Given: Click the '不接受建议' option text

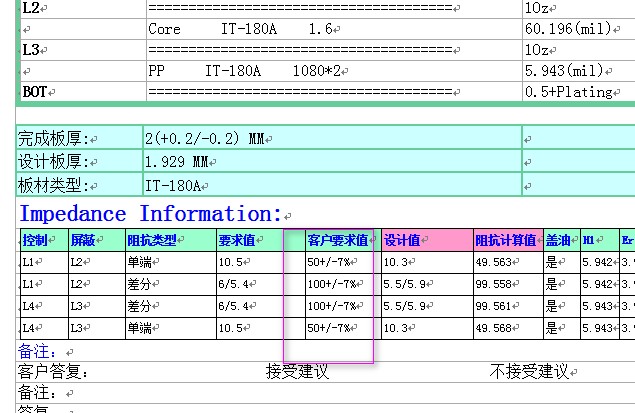Looking at the screenshot, I should [529, 371].
